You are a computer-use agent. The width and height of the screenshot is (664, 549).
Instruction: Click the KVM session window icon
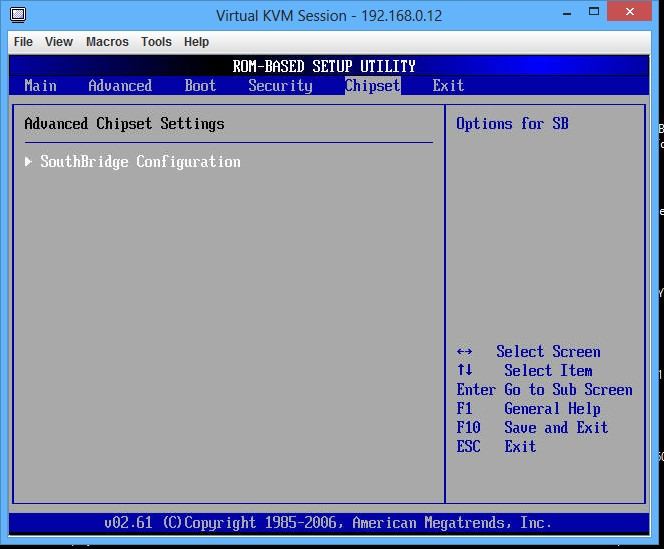point(18,15)
